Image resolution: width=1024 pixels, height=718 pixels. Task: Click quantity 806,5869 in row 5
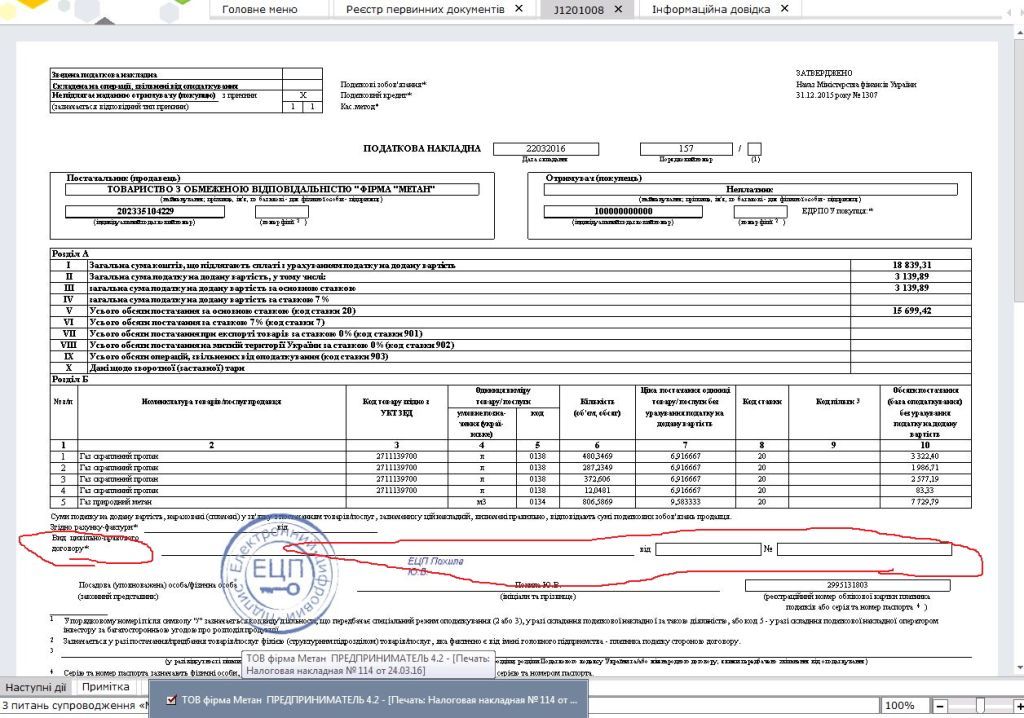pos(597,502)
